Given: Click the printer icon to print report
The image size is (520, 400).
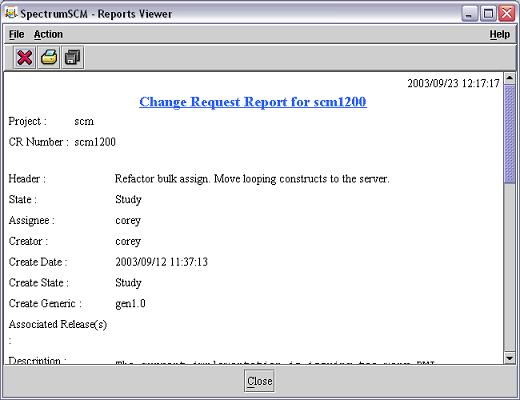Looking at the screenshot, I should coord(49,57).
